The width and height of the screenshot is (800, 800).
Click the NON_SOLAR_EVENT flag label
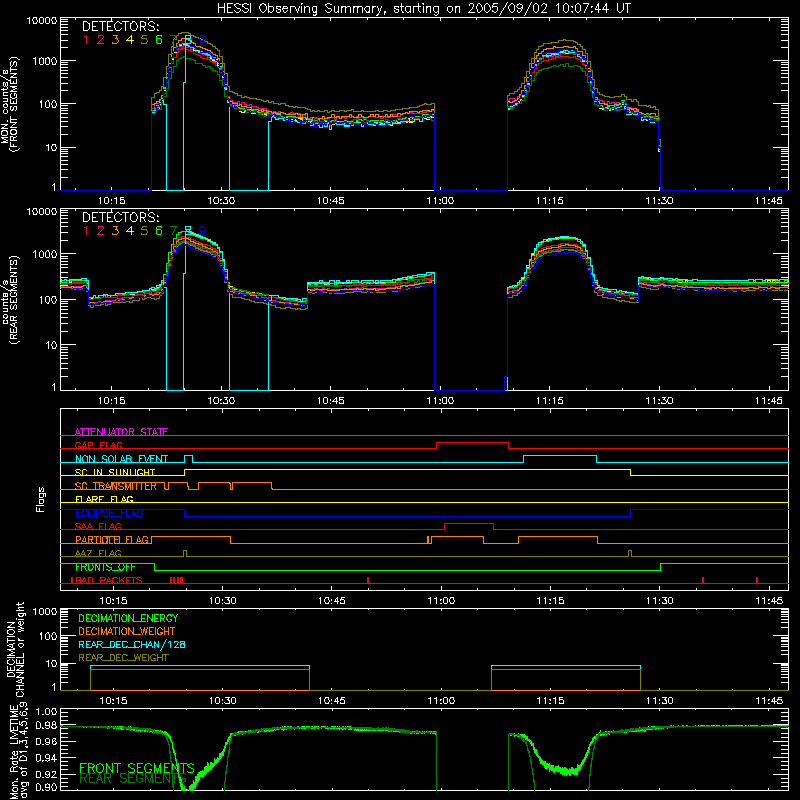[121, 459]
